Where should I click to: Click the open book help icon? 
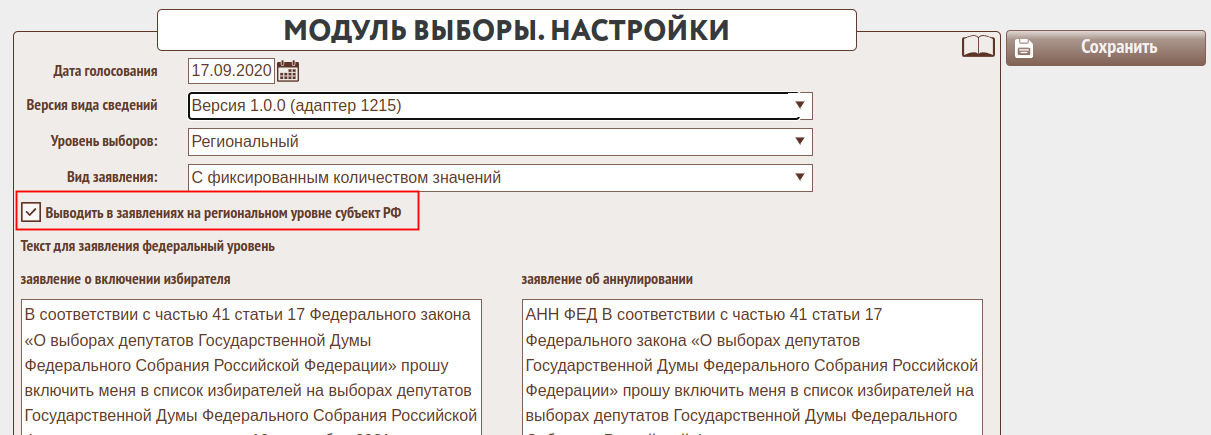tap(978, 47)
